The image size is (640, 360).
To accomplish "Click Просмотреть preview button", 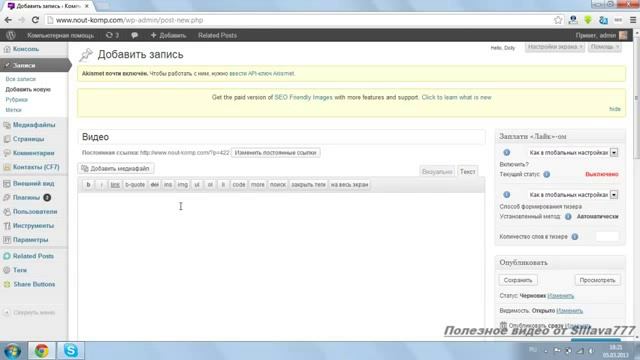I will [x=597, y=280].
